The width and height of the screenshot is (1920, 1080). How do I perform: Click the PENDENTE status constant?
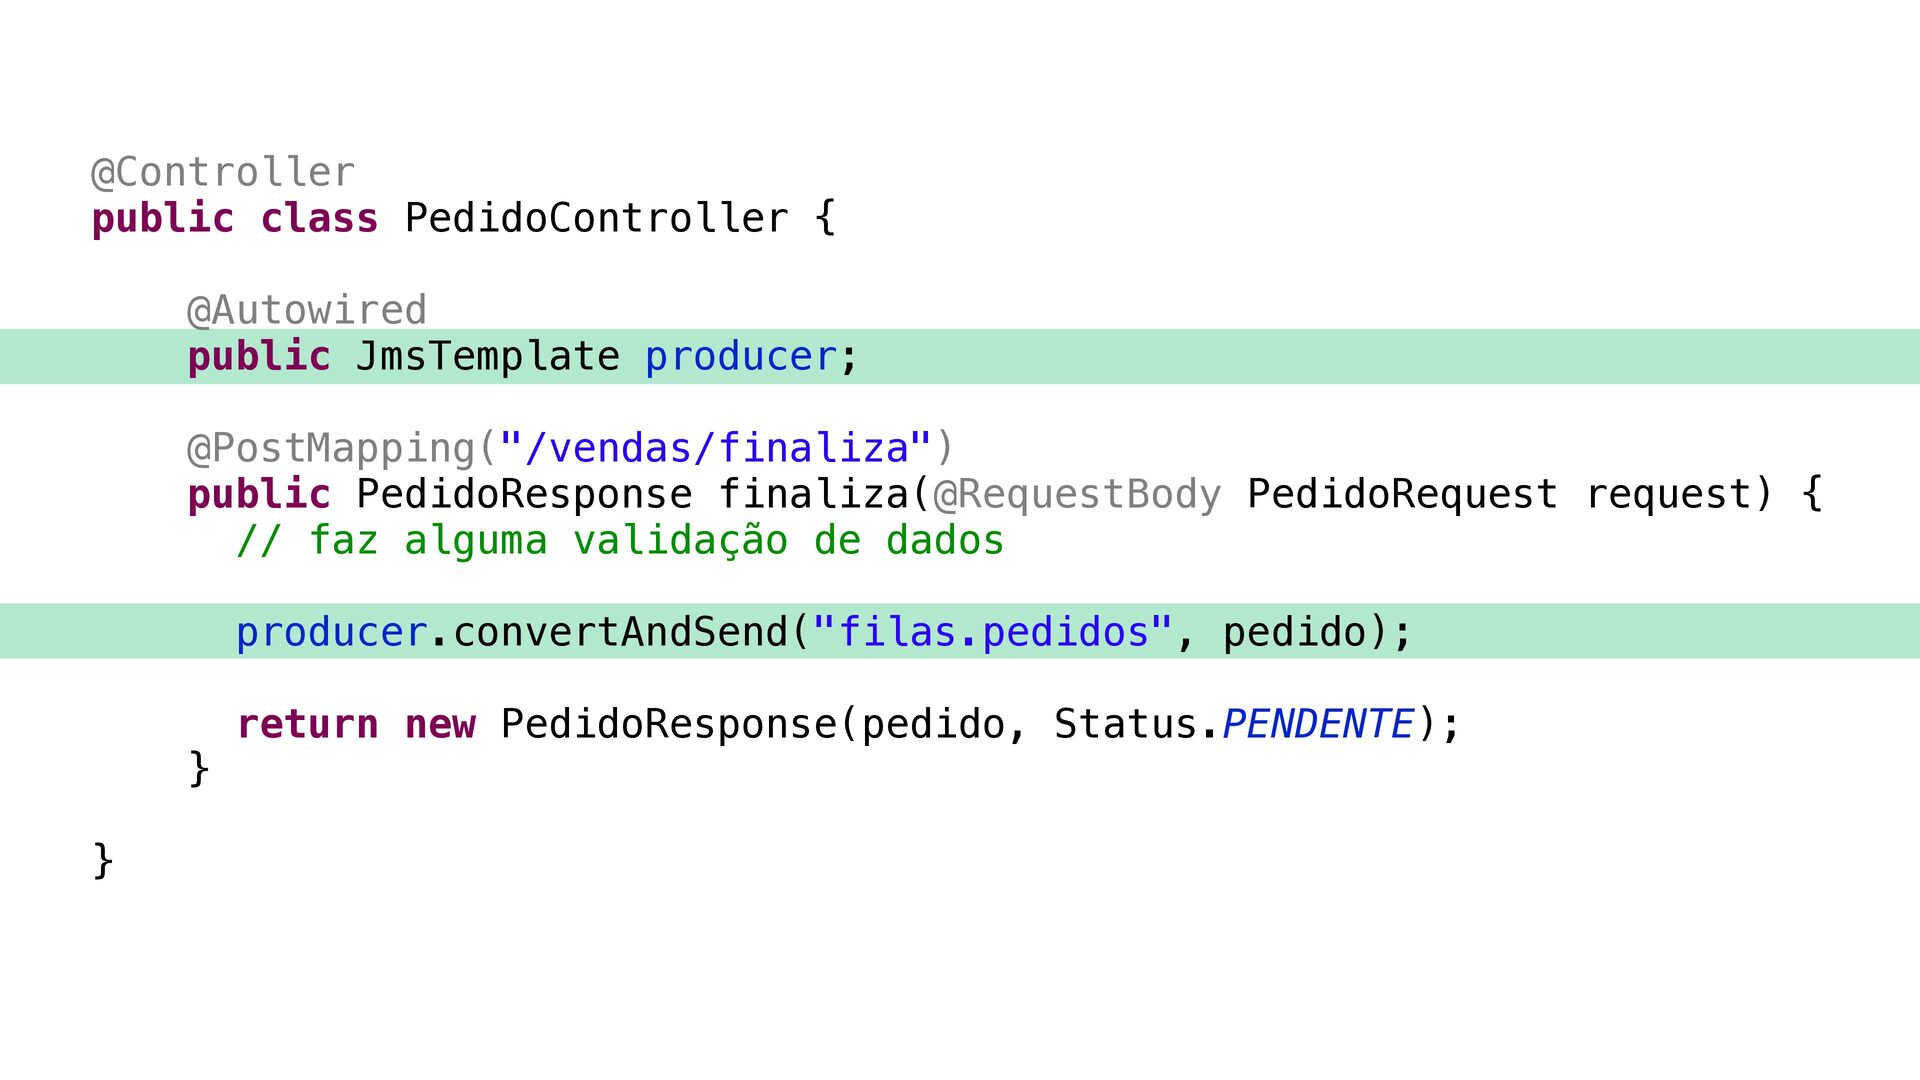(1318, 723)
